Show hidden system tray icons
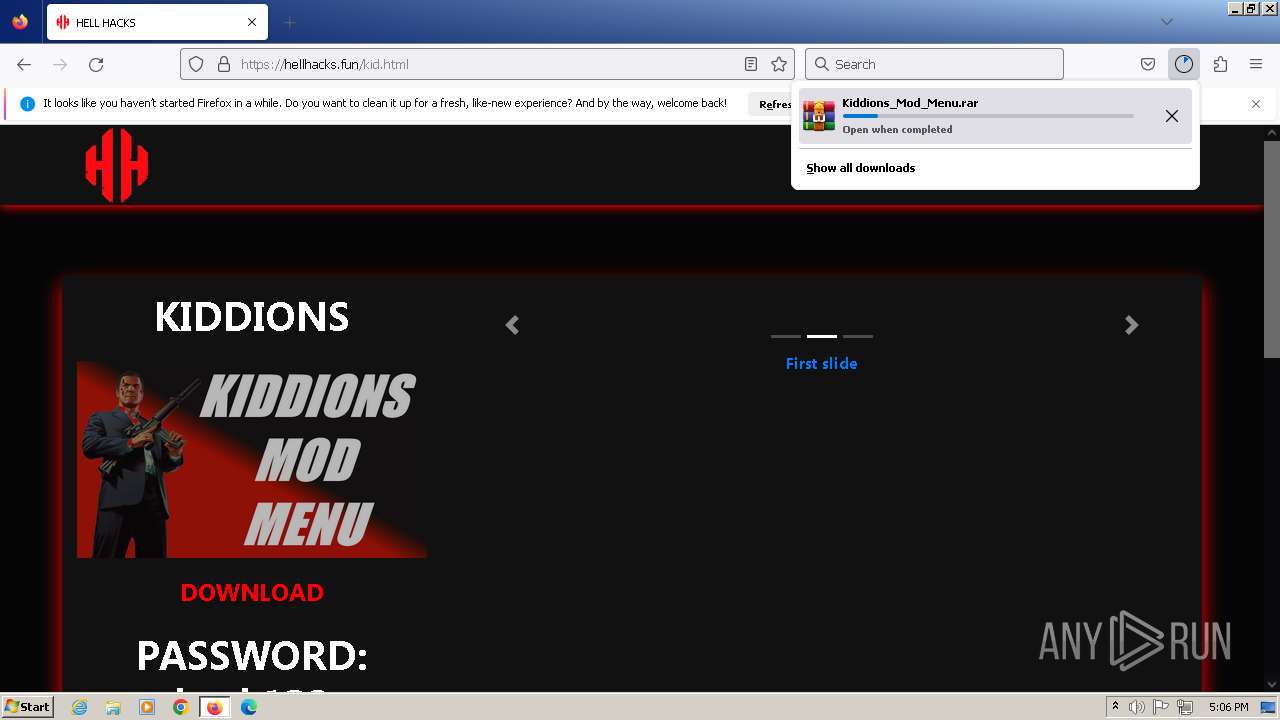This screenshot has width=1280, height=720. pos(1116,707)
